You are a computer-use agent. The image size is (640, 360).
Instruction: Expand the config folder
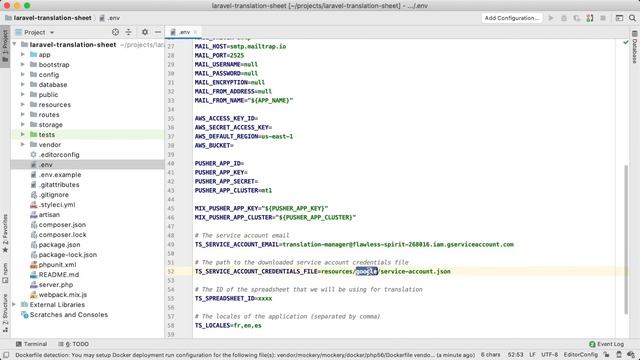tap(23, 74)
